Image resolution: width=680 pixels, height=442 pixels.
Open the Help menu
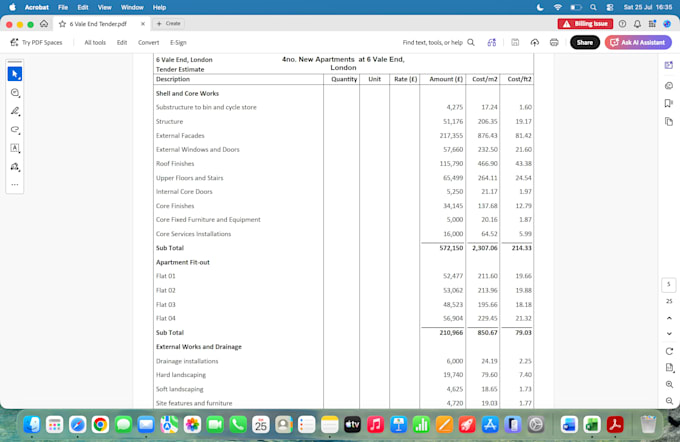(x=159, y=7)
